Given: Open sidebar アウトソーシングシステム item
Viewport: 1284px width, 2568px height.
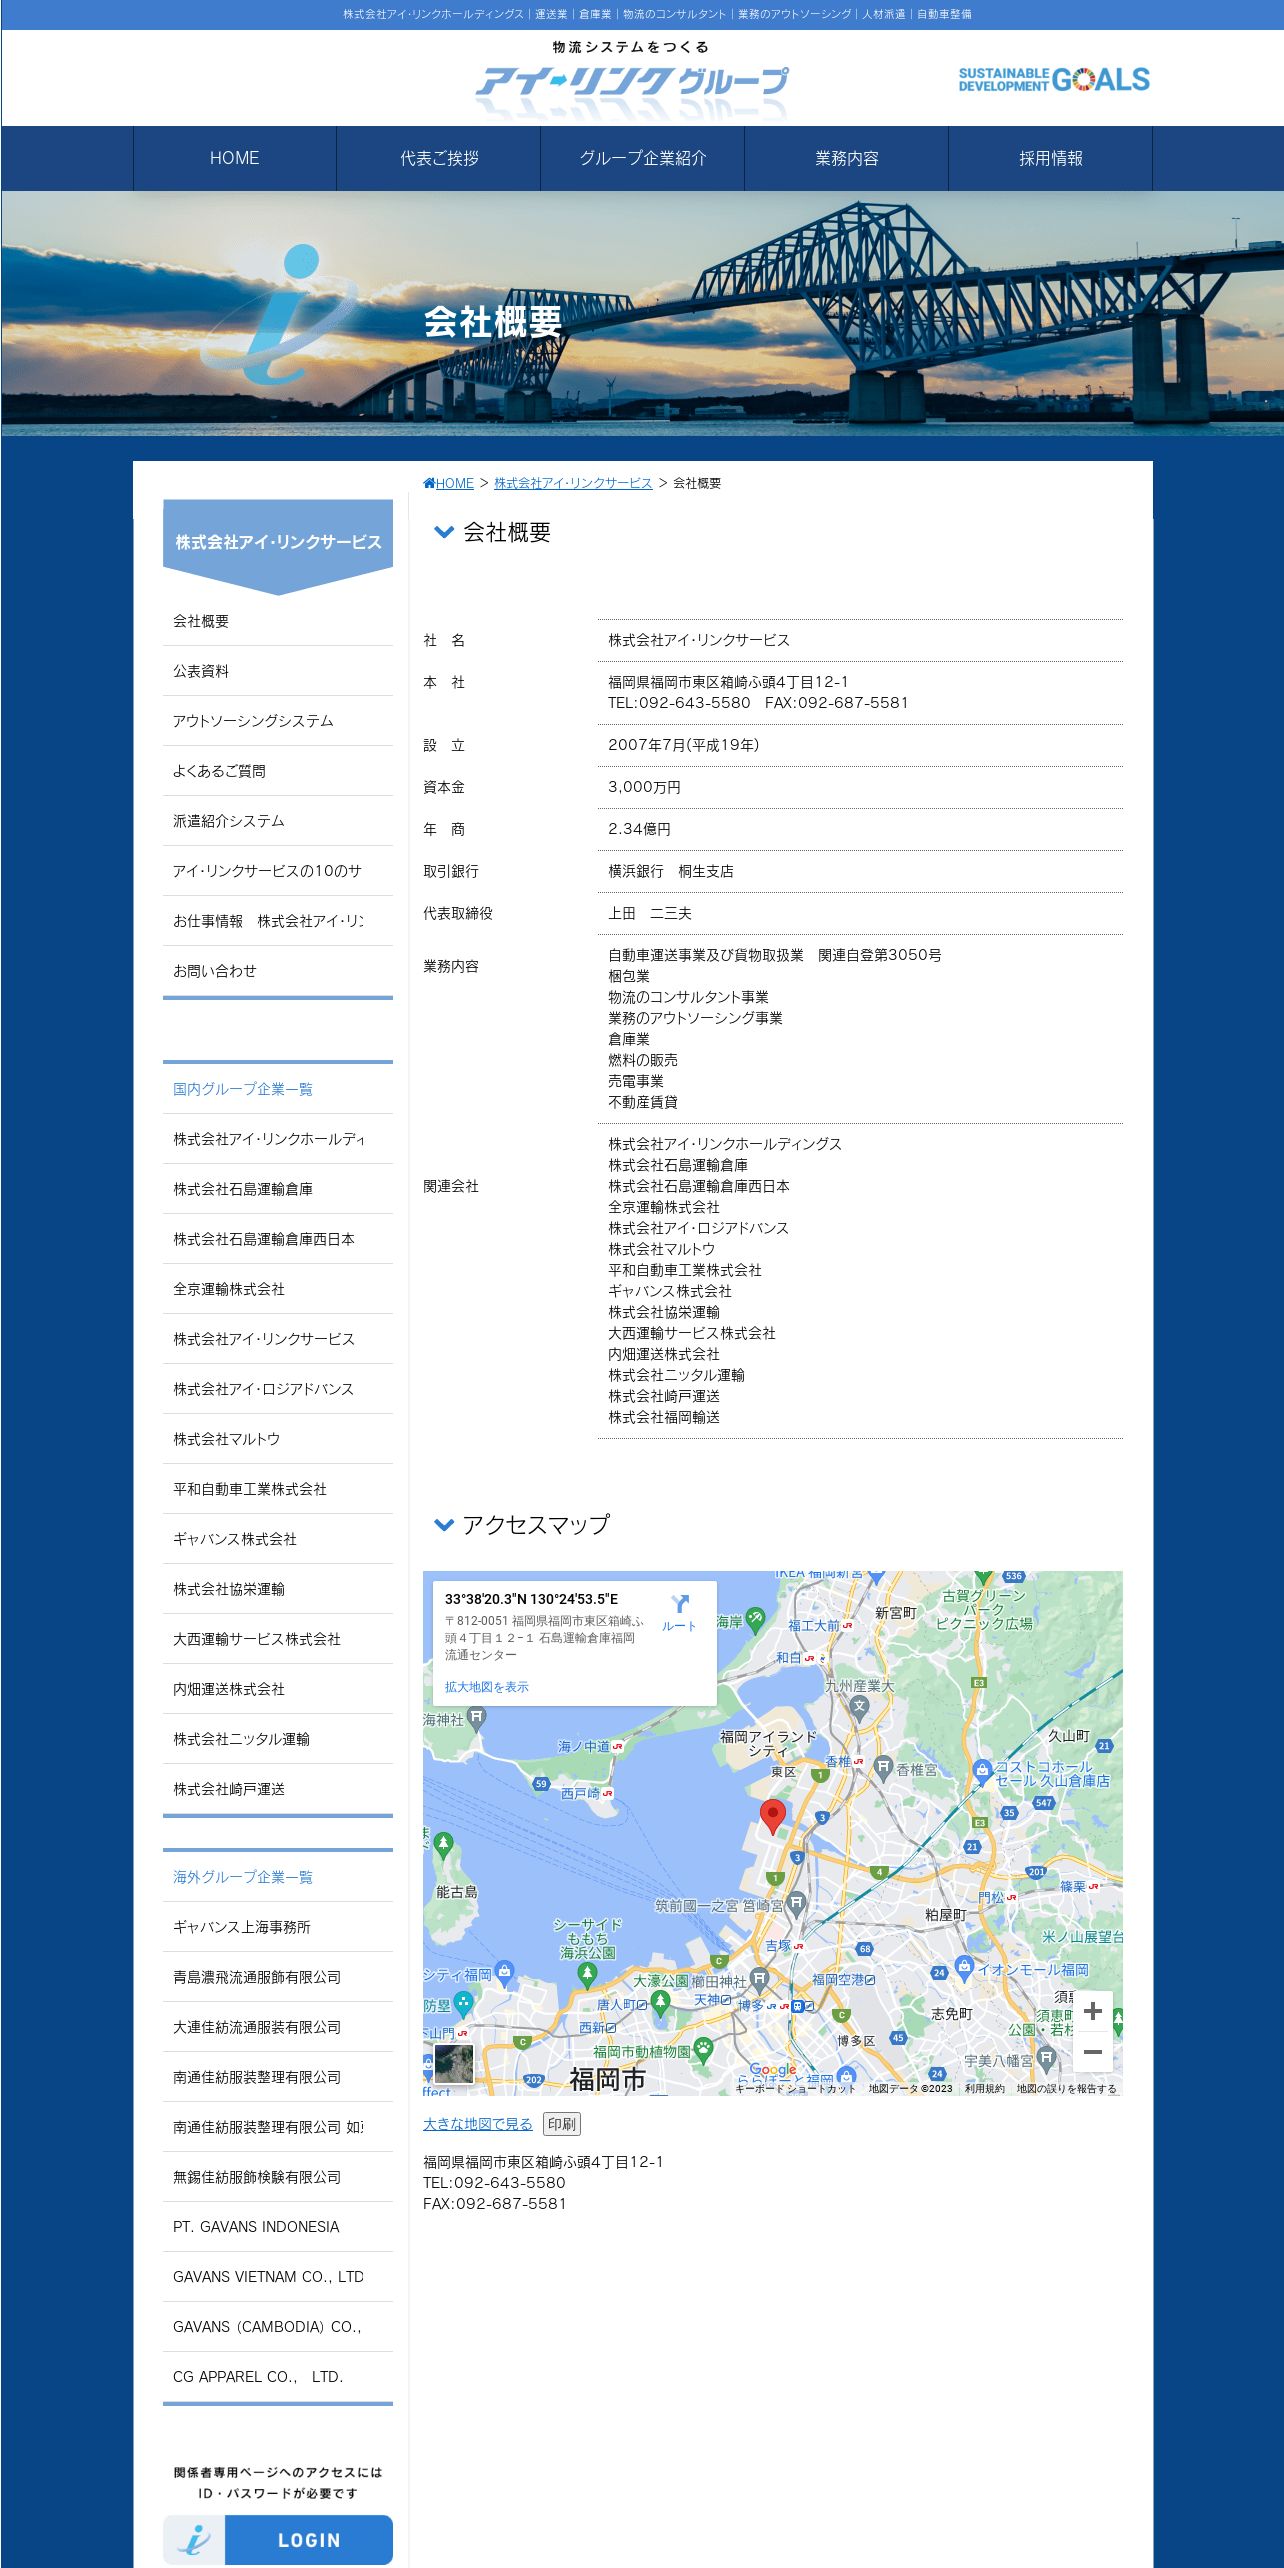Looking at the screenshot, I should point(278,721).
